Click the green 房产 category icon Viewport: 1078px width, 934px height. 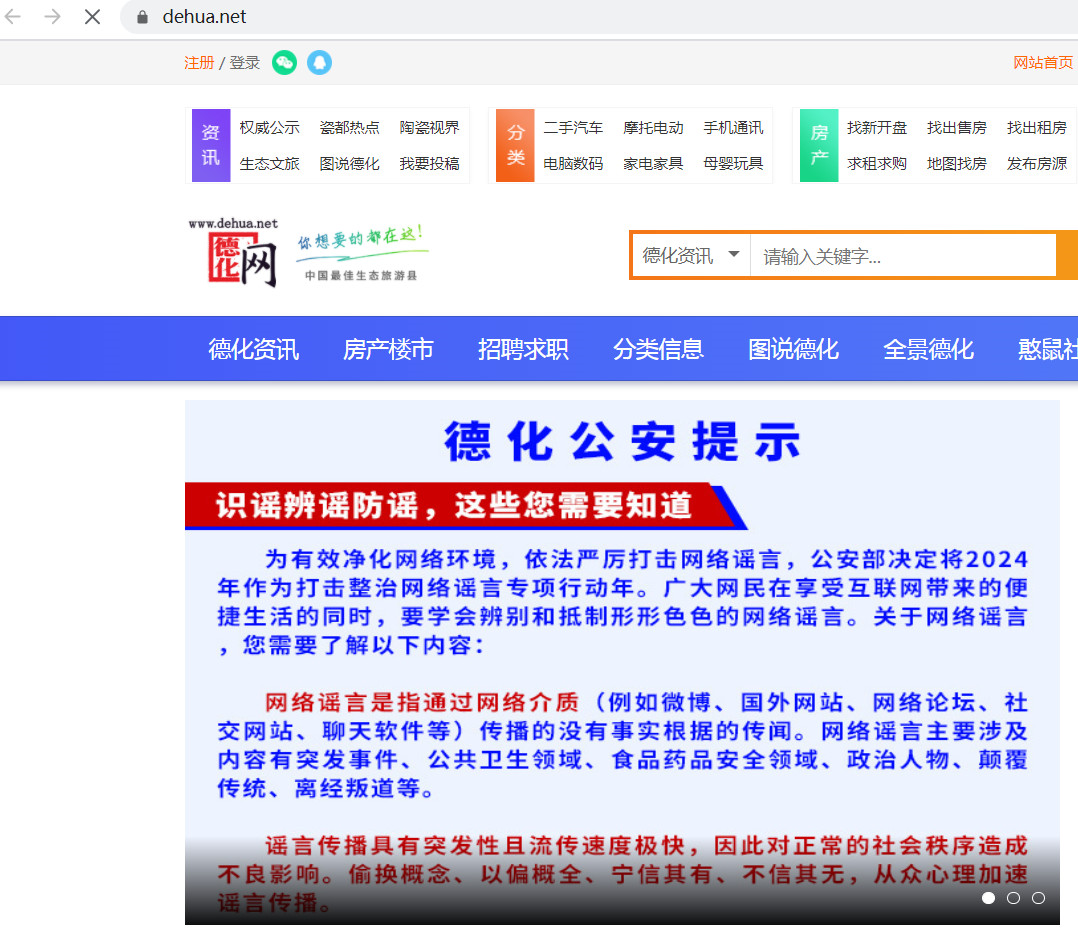point(819,145)
